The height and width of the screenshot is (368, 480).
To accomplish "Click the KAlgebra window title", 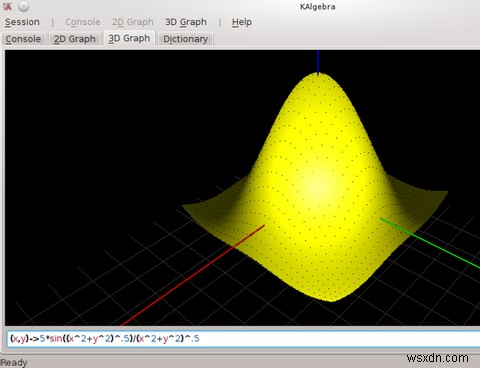I will click(x=317, y=7).
